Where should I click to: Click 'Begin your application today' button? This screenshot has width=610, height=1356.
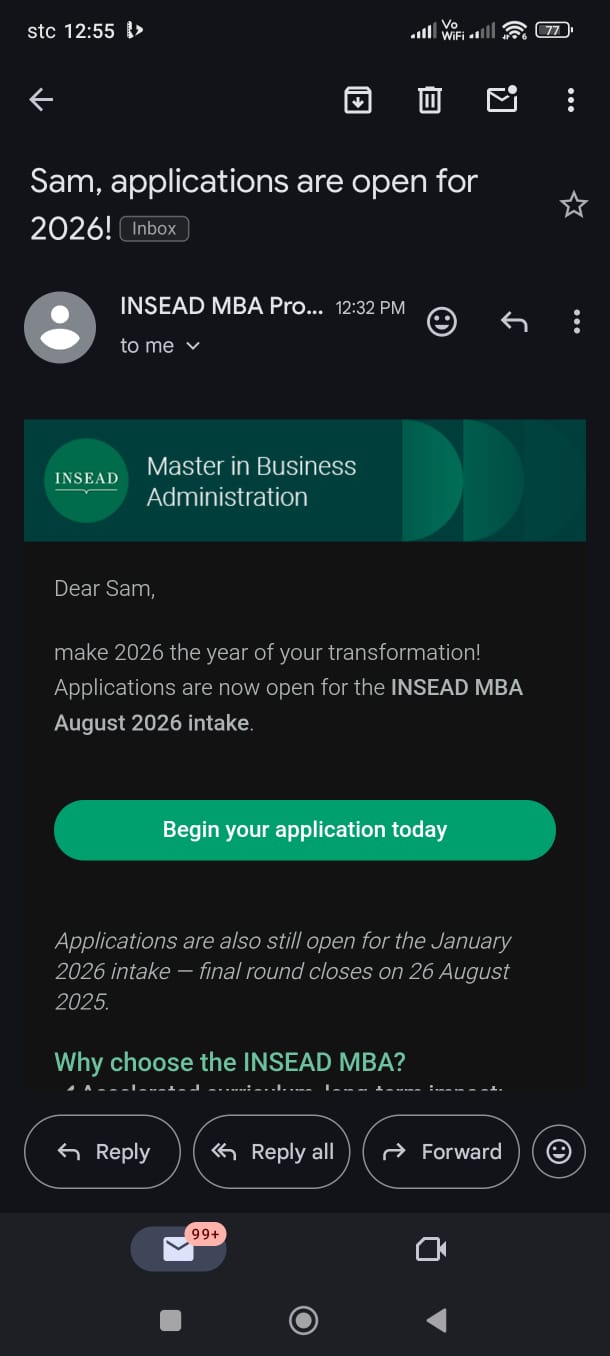point(305,830)
